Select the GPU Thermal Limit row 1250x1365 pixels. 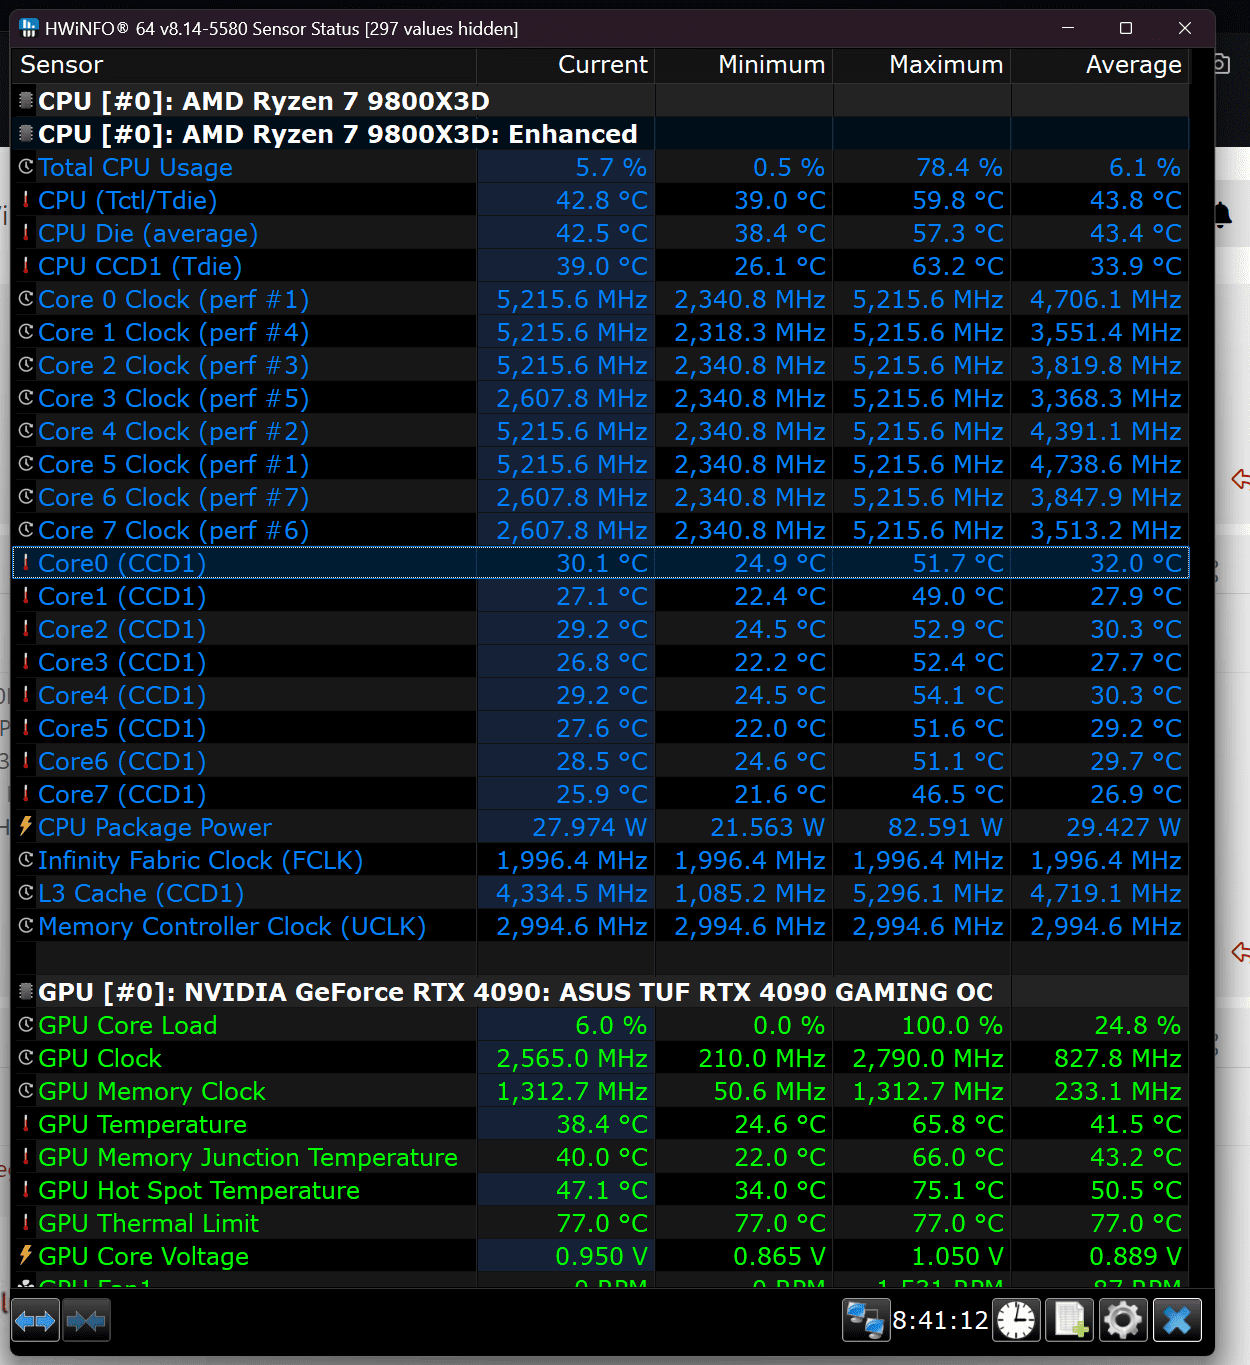(x=600, y=1223)
